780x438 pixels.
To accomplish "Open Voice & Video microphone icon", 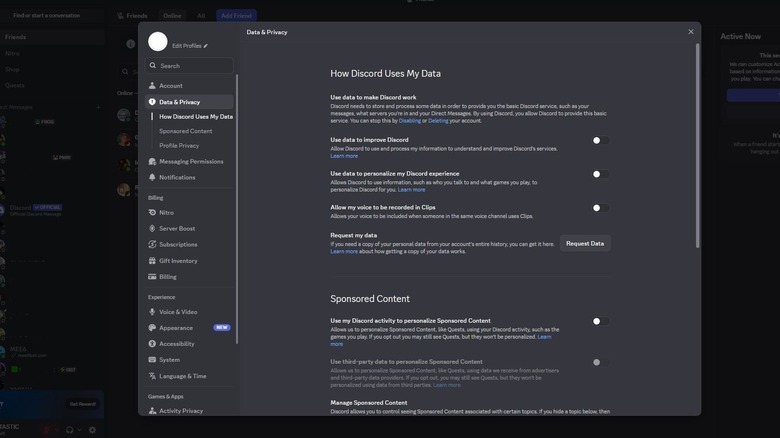I will click(152, 312).
